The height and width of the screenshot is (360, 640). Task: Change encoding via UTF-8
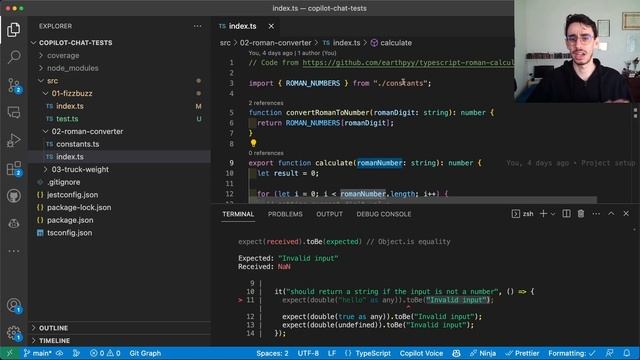[x=308, y=353]
